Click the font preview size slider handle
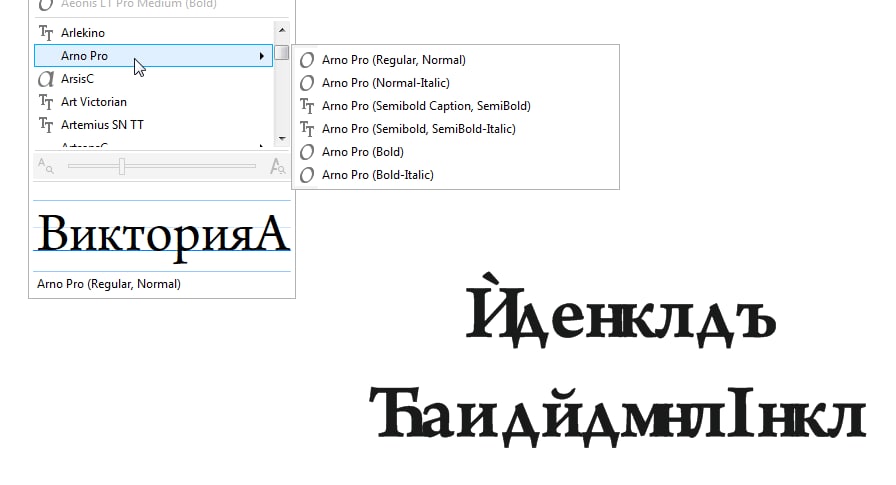This screenshot has height=485, width=896. click(122, 166)
